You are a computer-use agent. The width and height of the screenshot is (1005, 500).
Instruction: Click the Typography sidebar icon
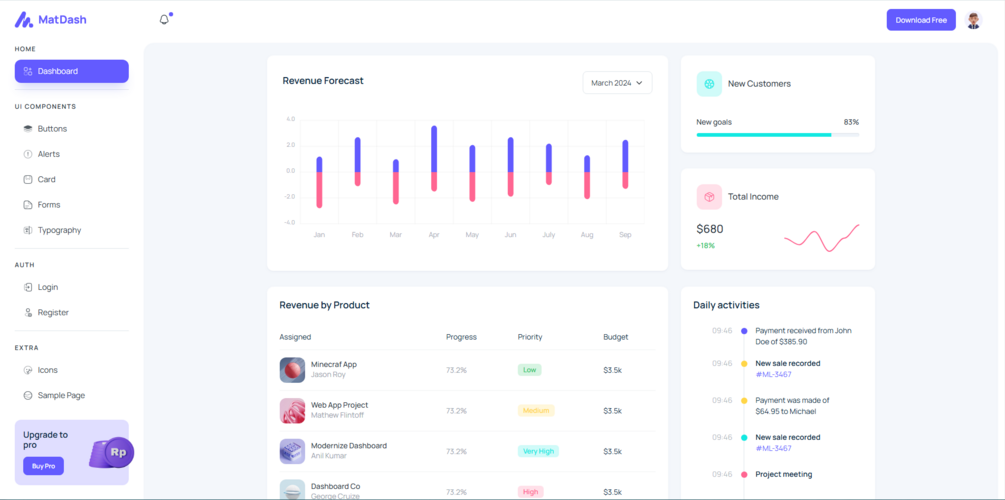click(28, 230)
